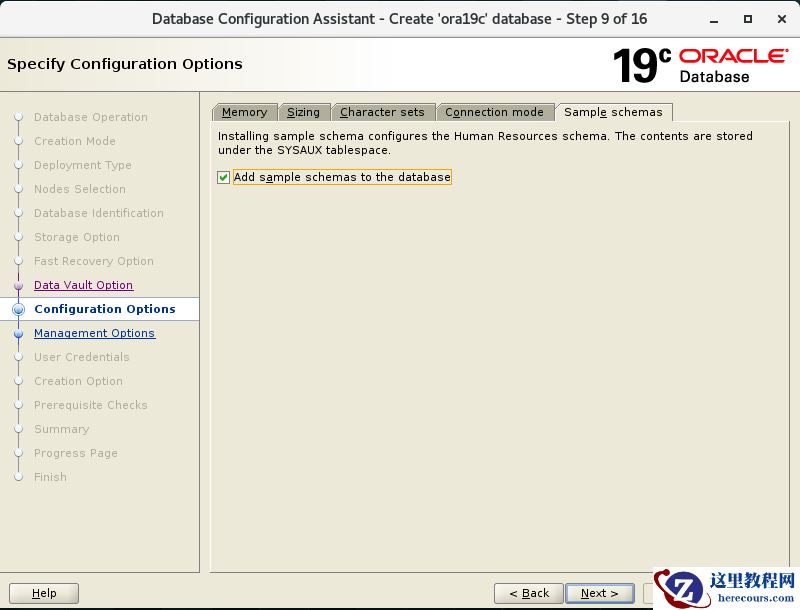Click the Configuration Options step bullet icon

coord(18,309)
